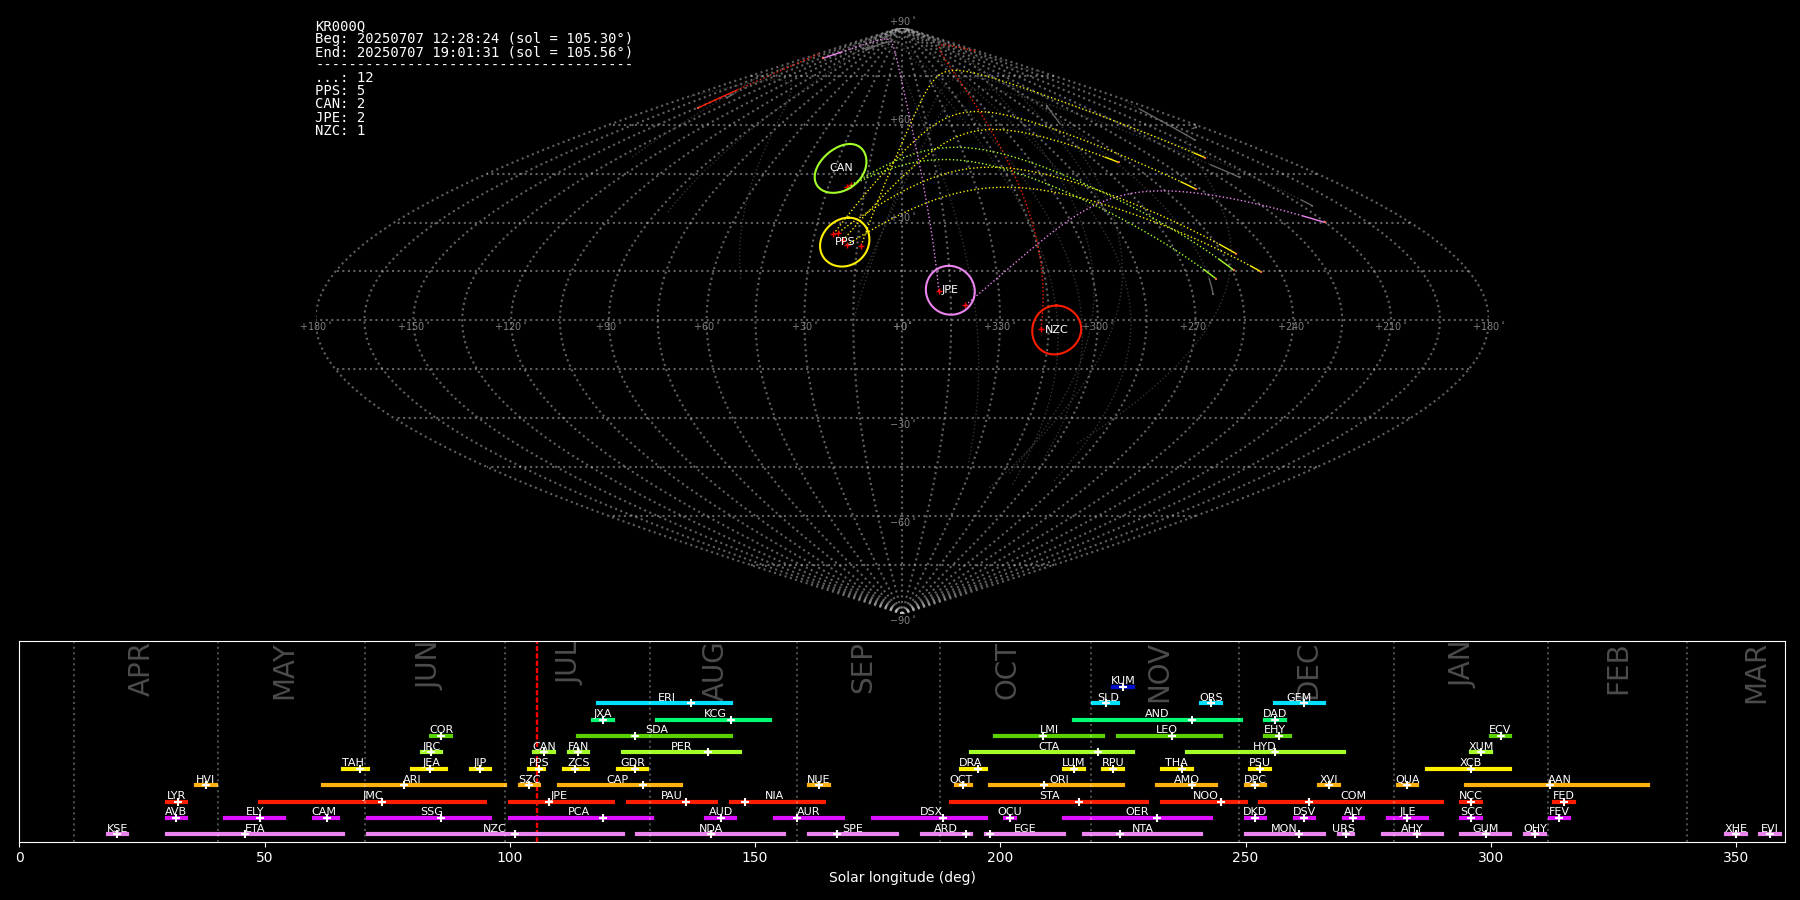Click the URS shower bar in timeline
The width and height of the screenshot is (1800, 900).
click(x=1345, y=834)
